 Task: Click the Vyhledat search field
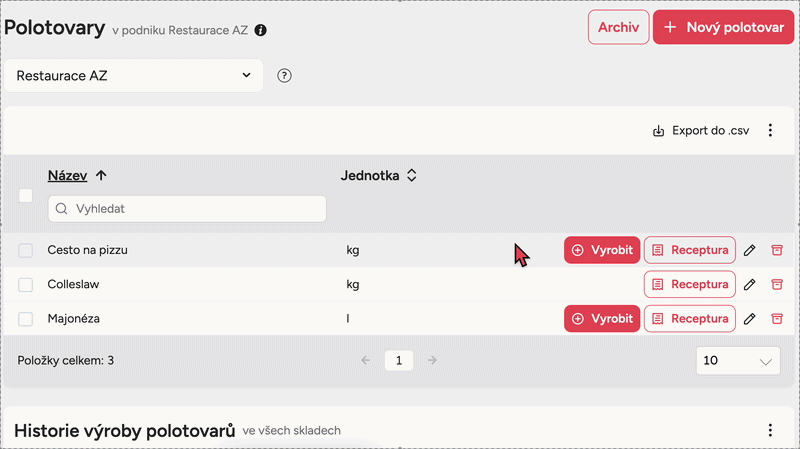(187, 209)
